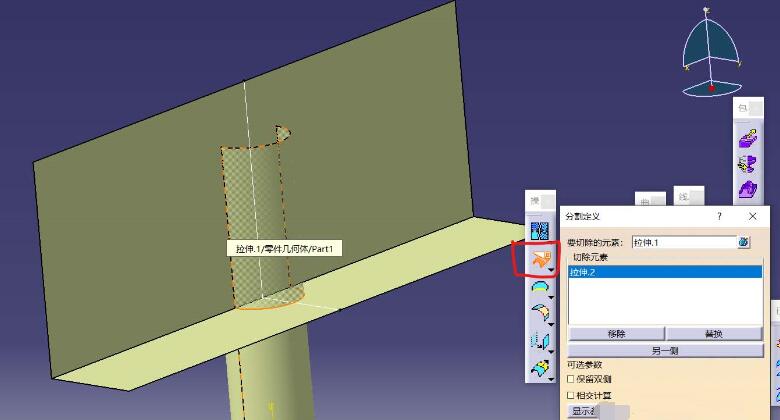
Task: Click the 3D compass in the viewport
Action: pyautogui.click(x=710, y=52)
